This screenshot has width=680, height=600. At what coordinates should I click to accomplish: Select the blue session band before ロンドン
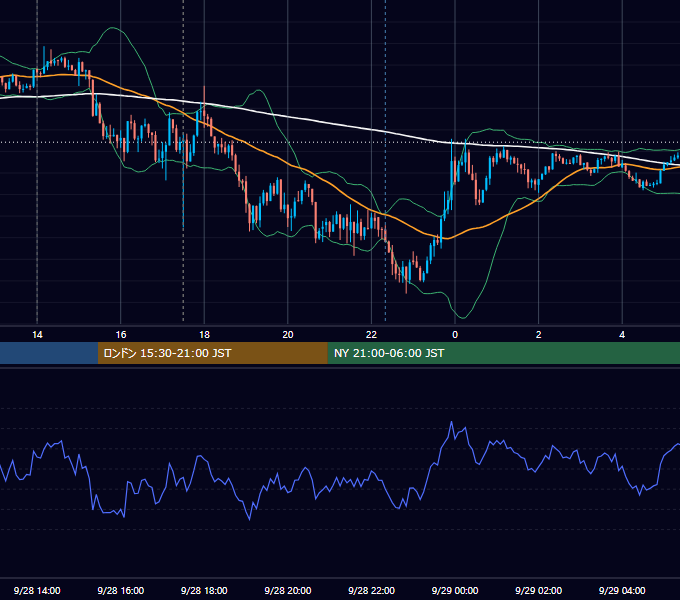coord(49,353)
